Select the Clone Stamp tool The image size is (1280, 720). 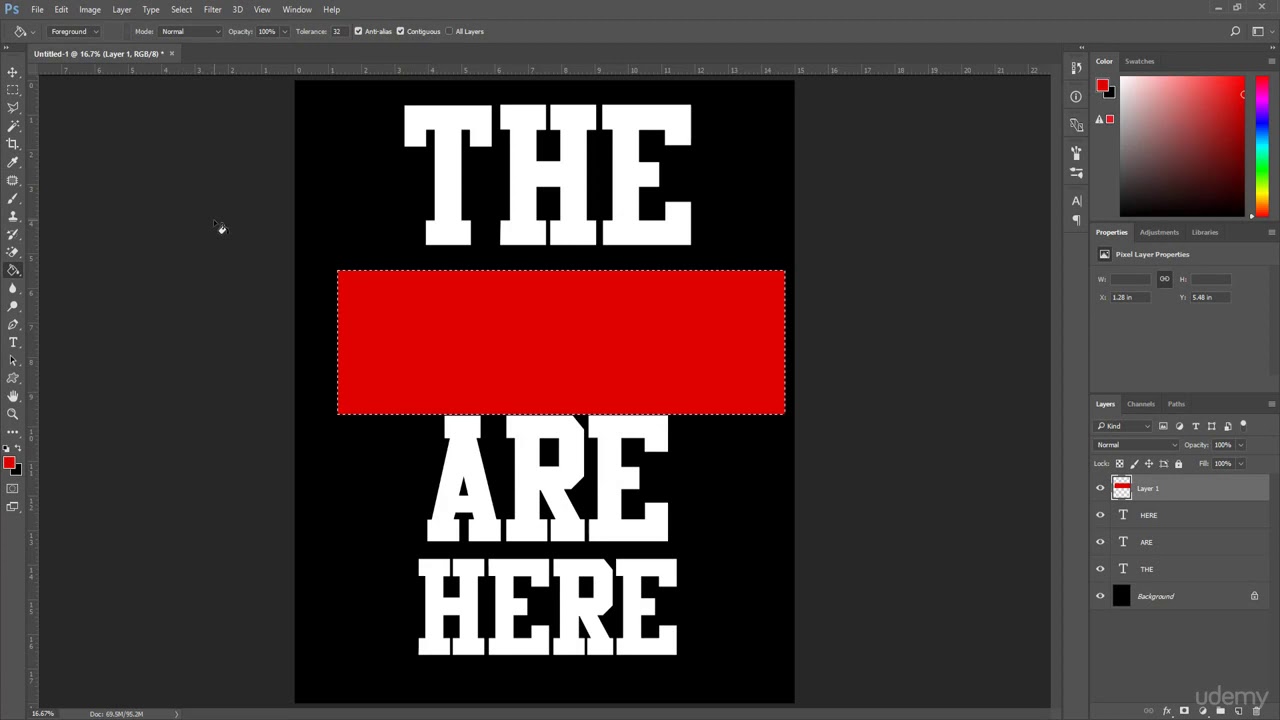[x=13, y=216]
